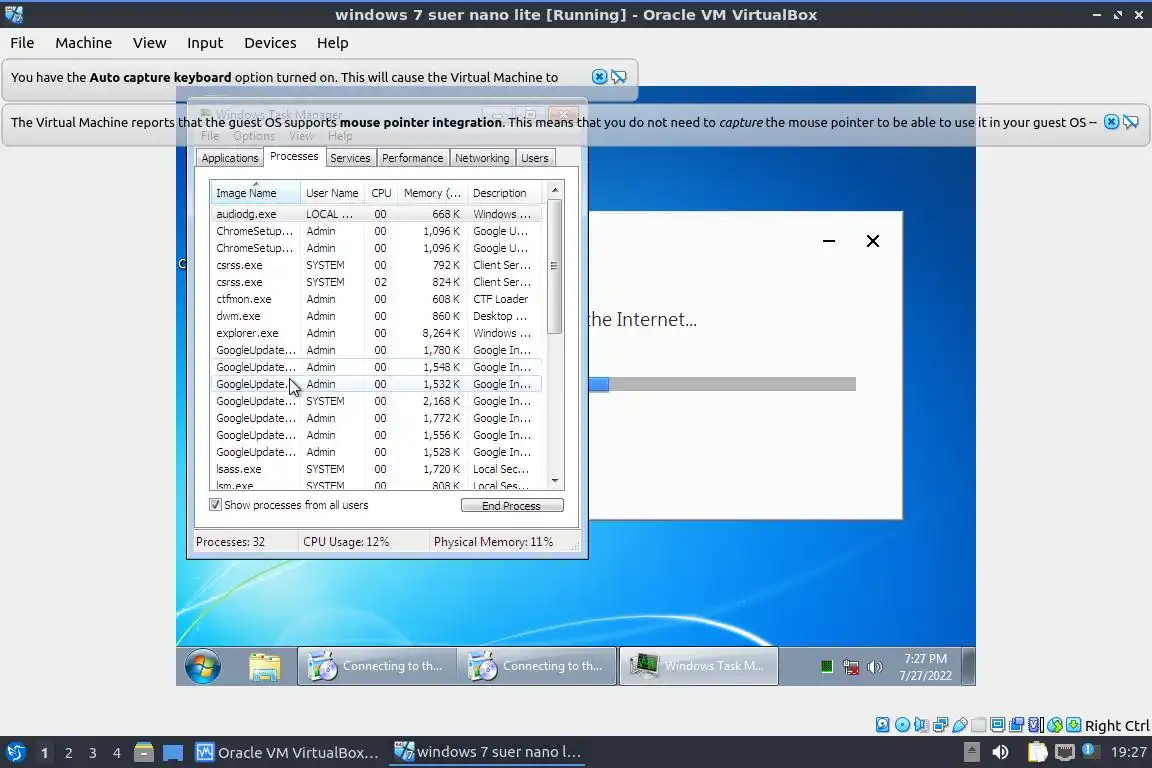This screenshot has height=768, width=1152.
Task: Sort processes by User Name column
Action: click(332, 193)
